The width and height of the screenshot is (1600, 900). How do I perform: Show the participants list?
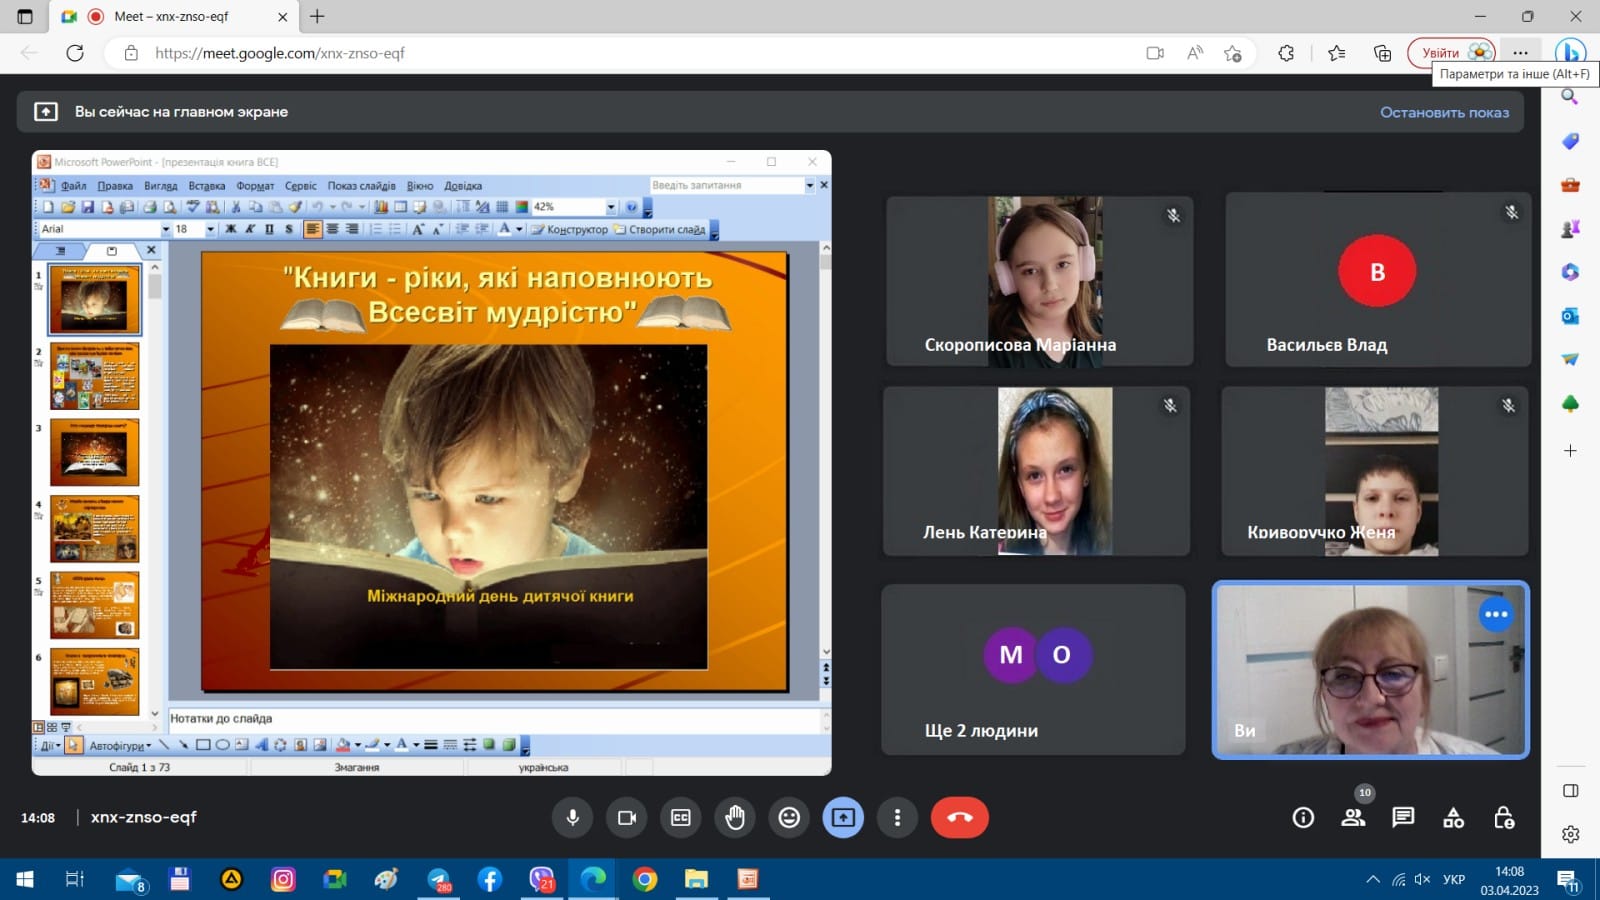tap(1353, 818)
